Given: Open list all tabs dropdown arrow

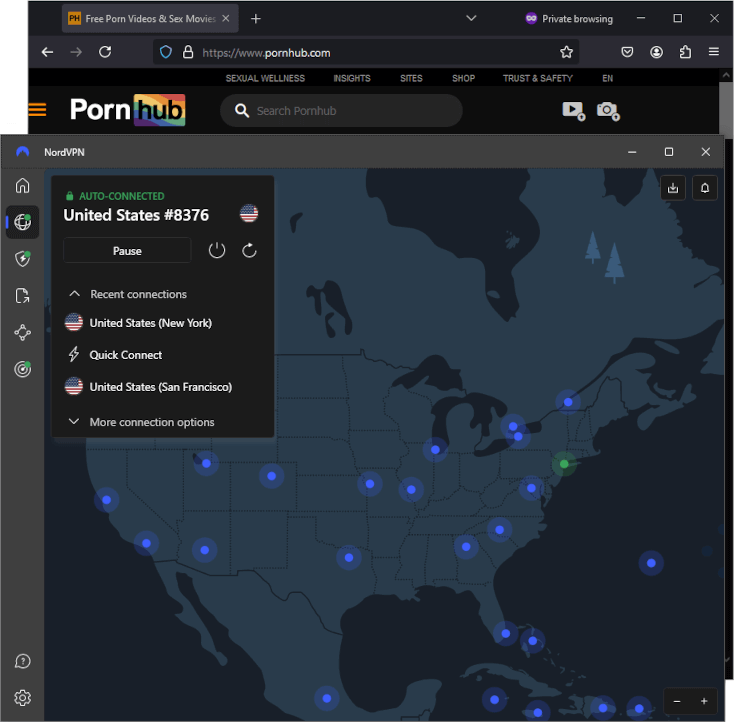Looking at the screenshot, I should (471, 18).
